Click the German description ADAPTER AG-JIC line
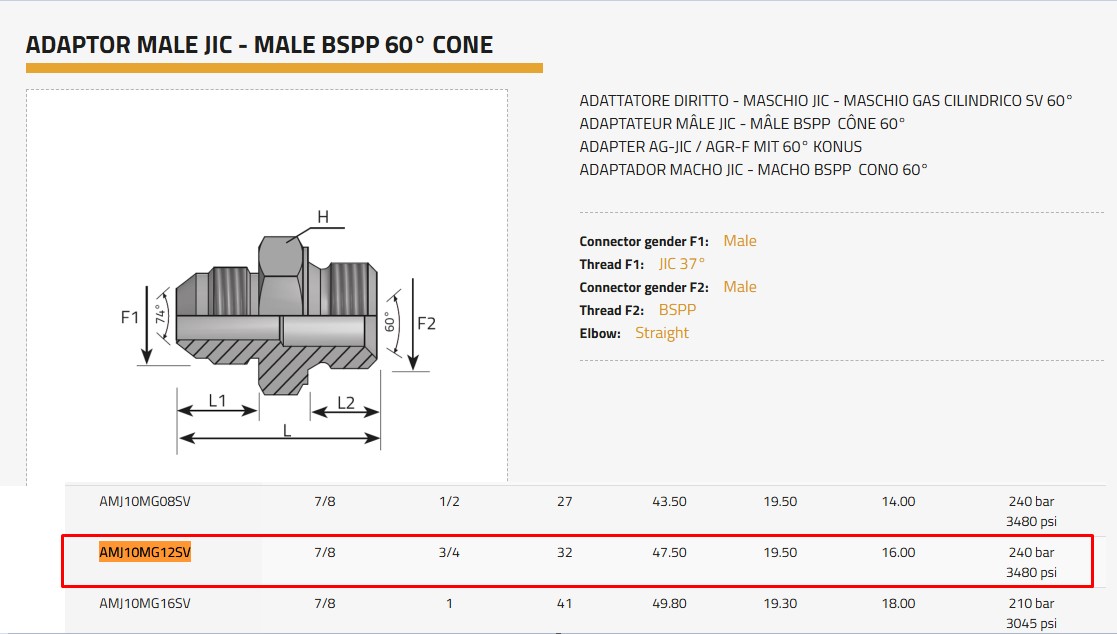1117x634 pixels. (720, 147)
